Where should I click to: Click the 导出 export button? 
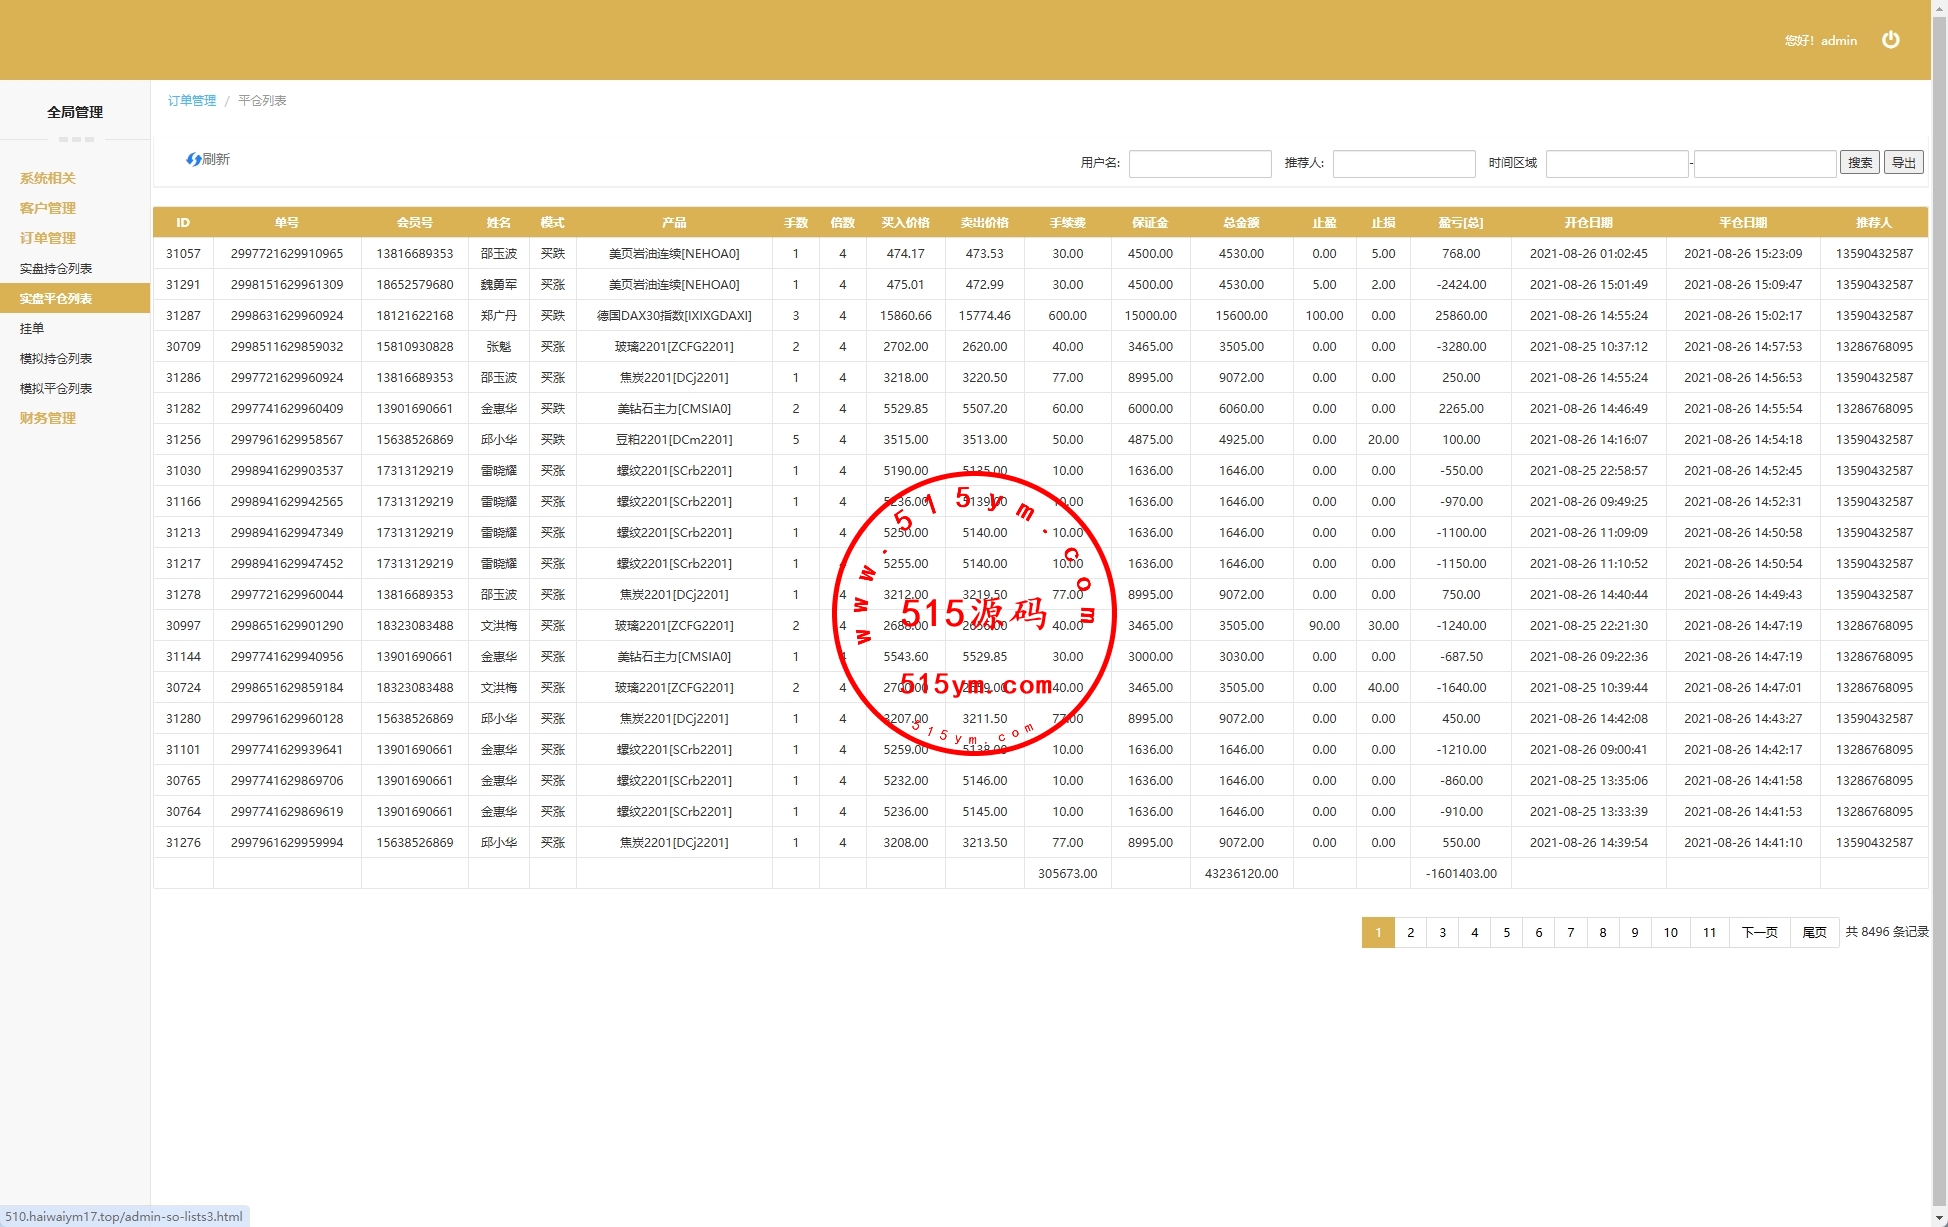click(1903, 162)
